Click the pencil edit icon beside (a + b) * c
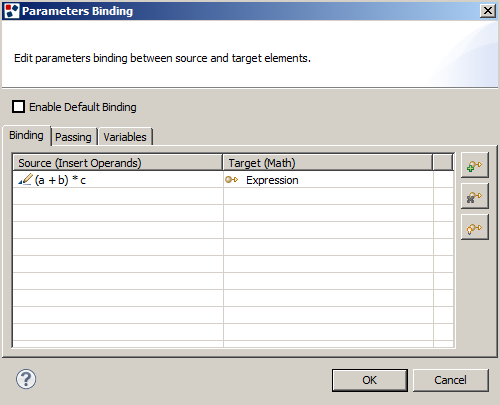Viewport: 500px width, 405px height. point(25,180)
